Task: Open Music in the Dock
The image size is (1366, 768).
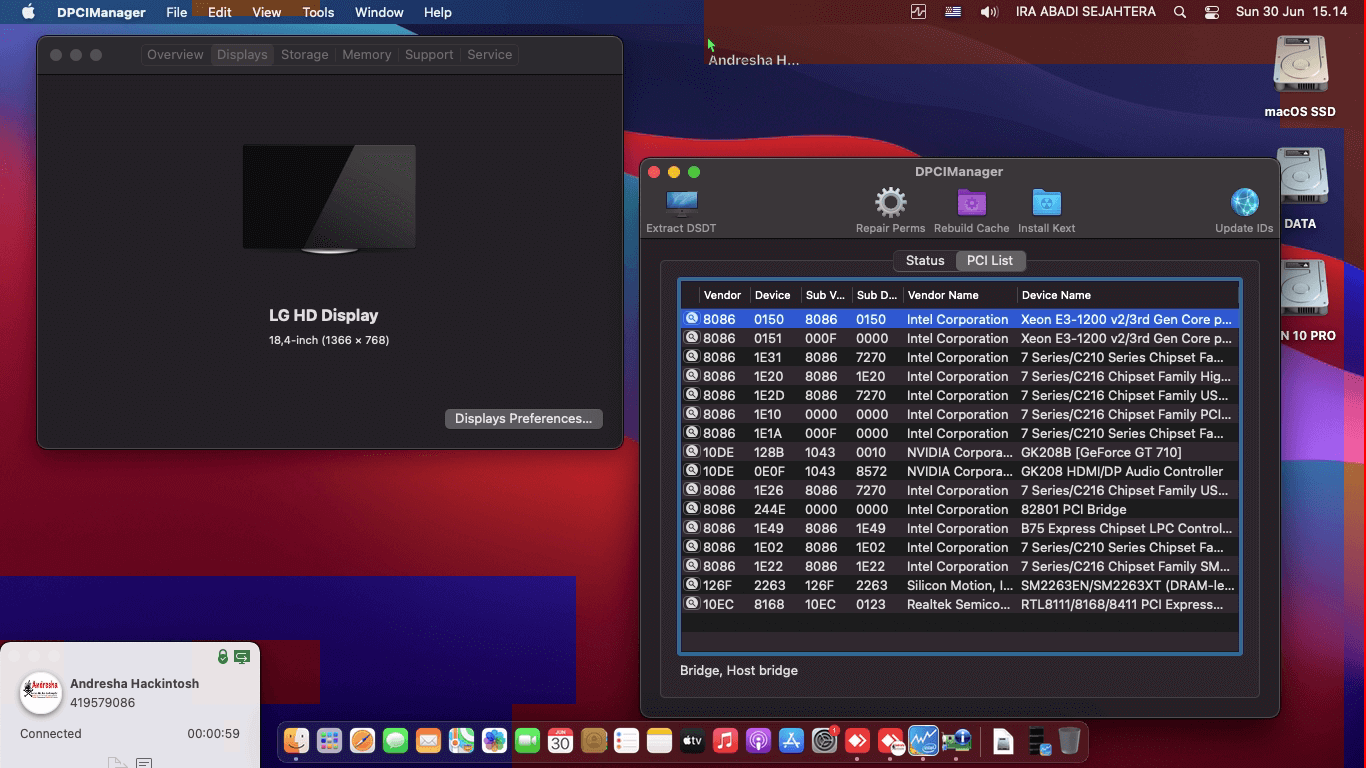Action: coord(725,741)
